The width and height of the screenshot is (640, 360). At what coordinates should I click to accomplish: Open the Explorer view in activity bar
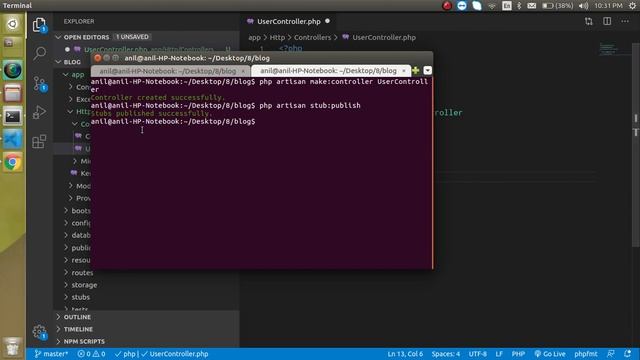tap(40, 25)
